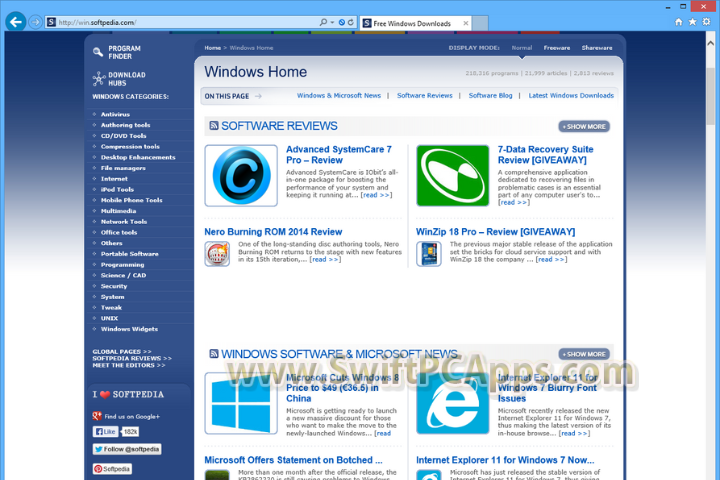Open the Internet Explorer logo news thumbnail
This screenshot has height=480, width=720.
click(x=453, y=403)
